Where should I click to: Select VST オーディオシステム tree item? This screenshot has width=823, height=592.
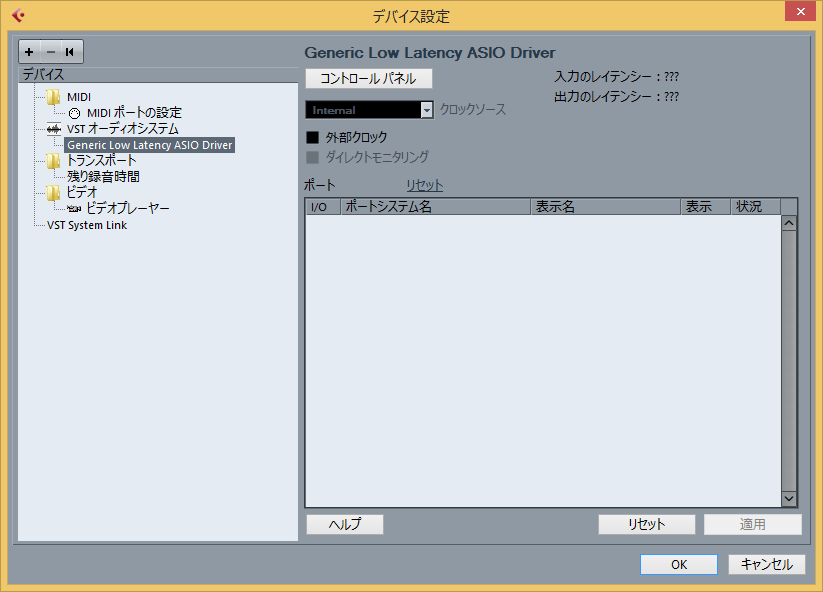tap(123, 129)
